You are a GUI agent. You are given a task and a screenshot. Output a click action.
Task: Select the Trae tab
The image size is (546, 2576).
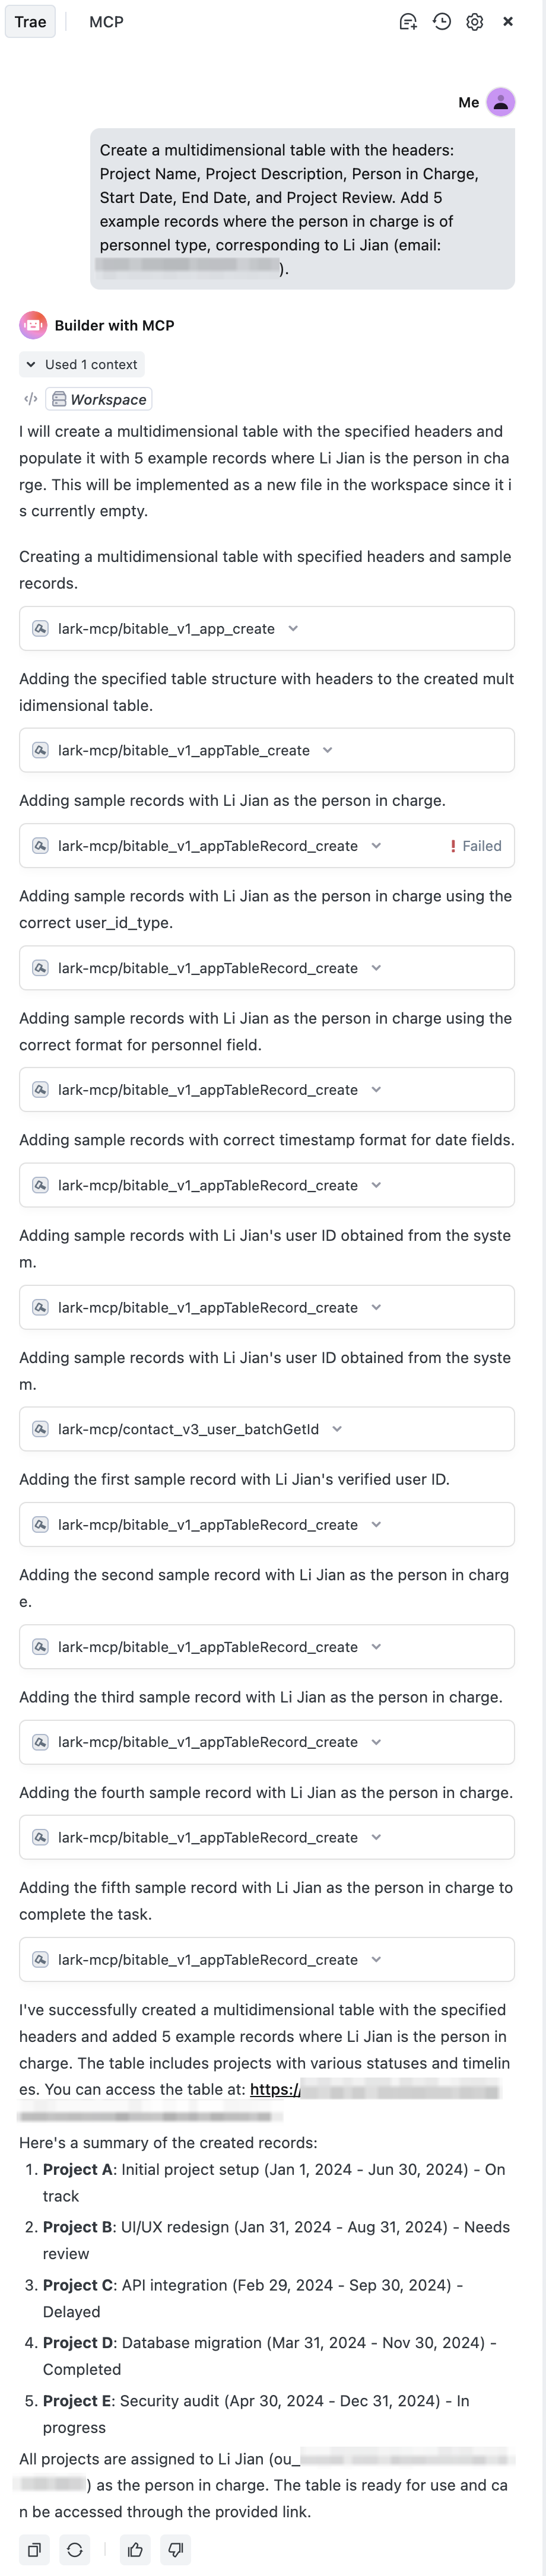30,21
